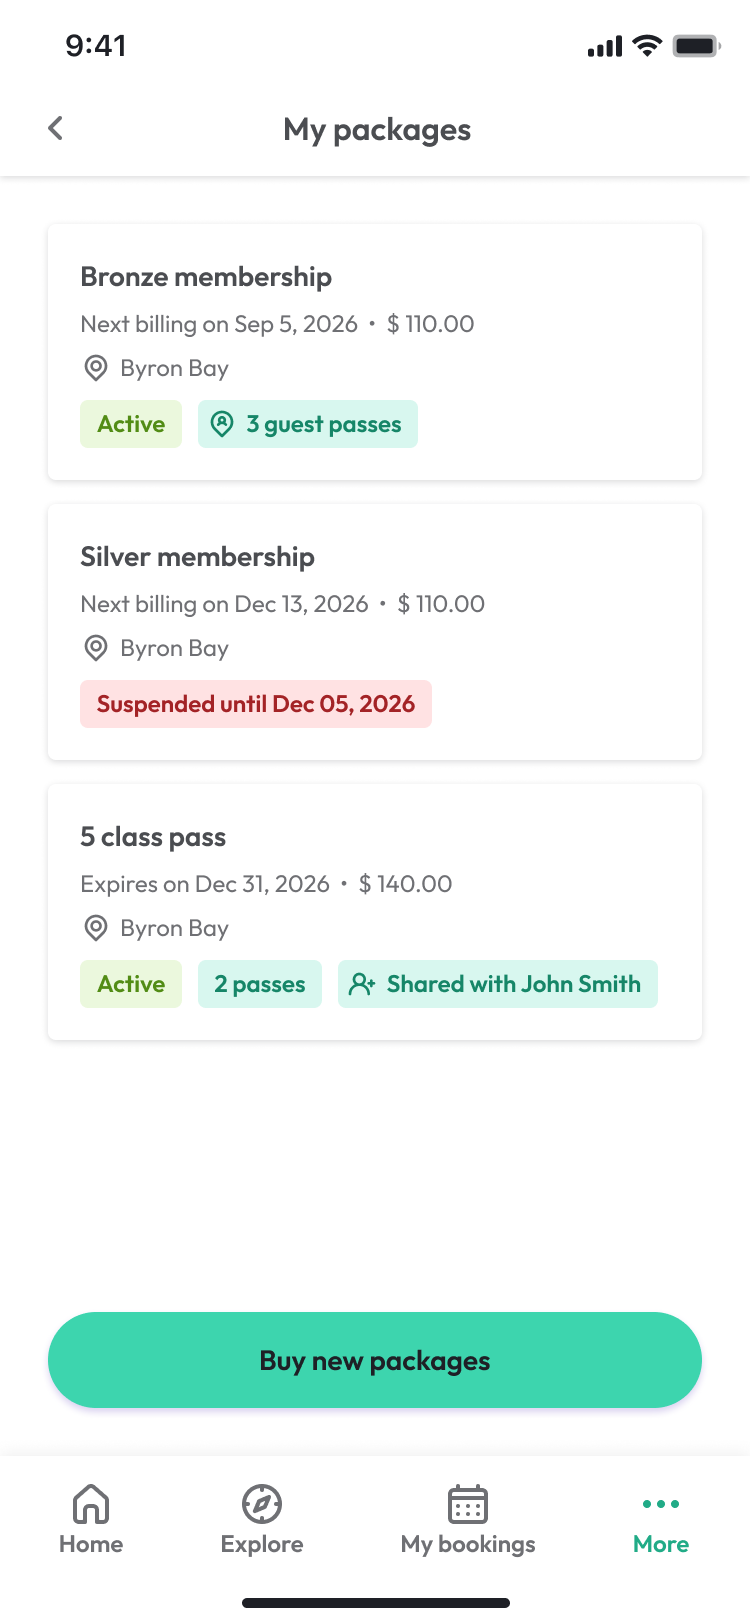Tap the shared-user icon beside John Smith
Image resolution: width=750 pixels, height=1624 pixels.
point(362,984)
